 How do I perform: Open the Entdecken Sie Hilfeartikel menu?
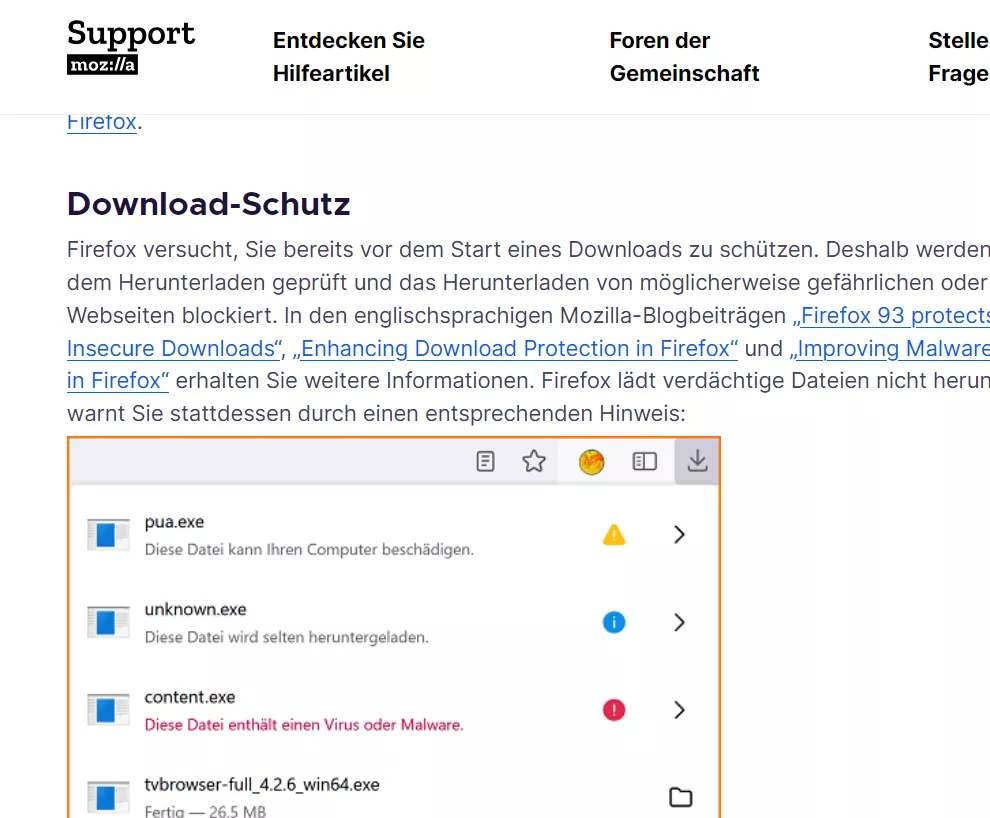(x=349, y=57)
